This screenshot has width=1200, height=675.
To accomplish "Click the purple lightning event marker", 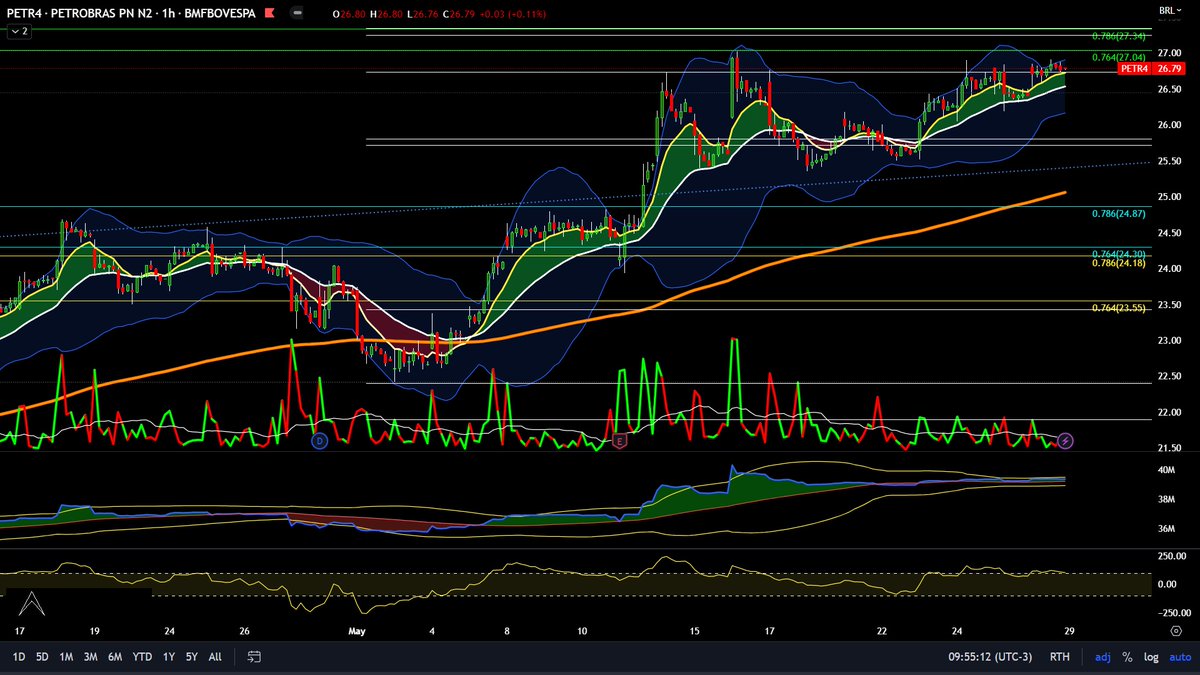I will coord(1066,440).
